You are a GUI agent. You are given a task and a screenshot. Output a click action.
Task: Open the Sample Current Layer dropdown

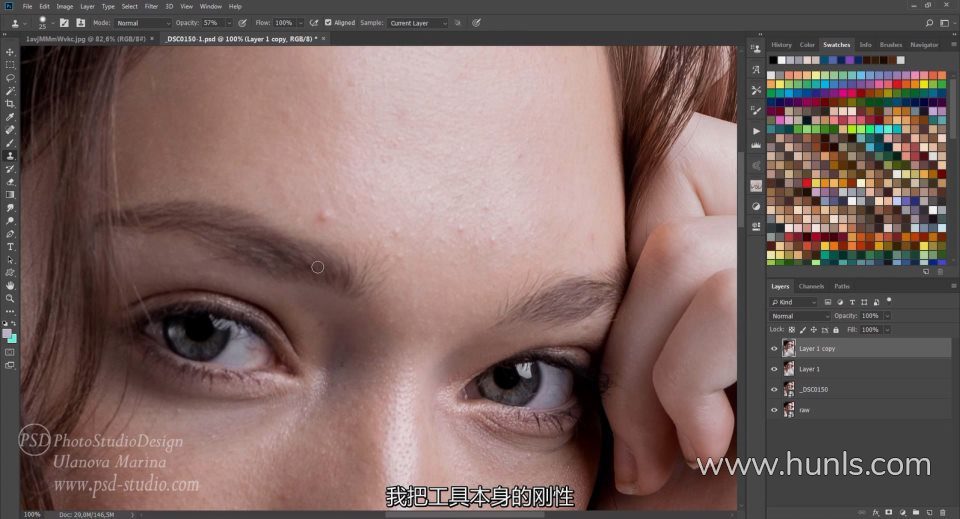pos(418,23)
